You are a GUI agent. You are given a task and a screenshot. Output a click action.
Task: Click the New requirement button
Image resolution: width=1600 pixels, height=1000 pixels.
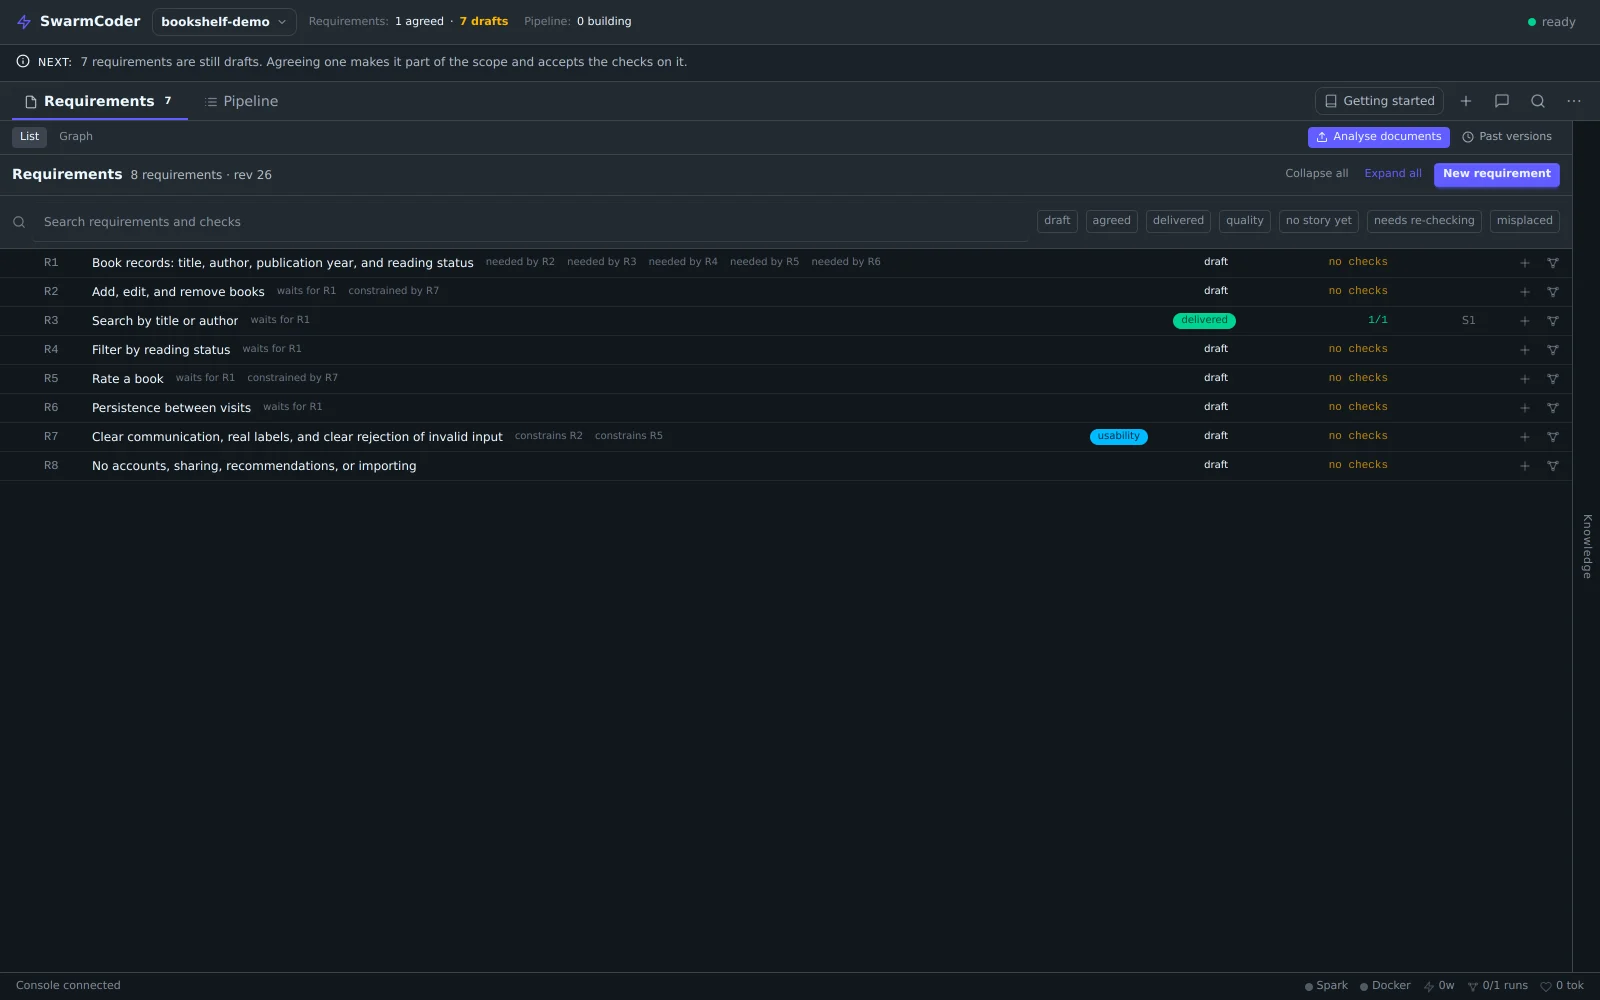pos(1496,174)
